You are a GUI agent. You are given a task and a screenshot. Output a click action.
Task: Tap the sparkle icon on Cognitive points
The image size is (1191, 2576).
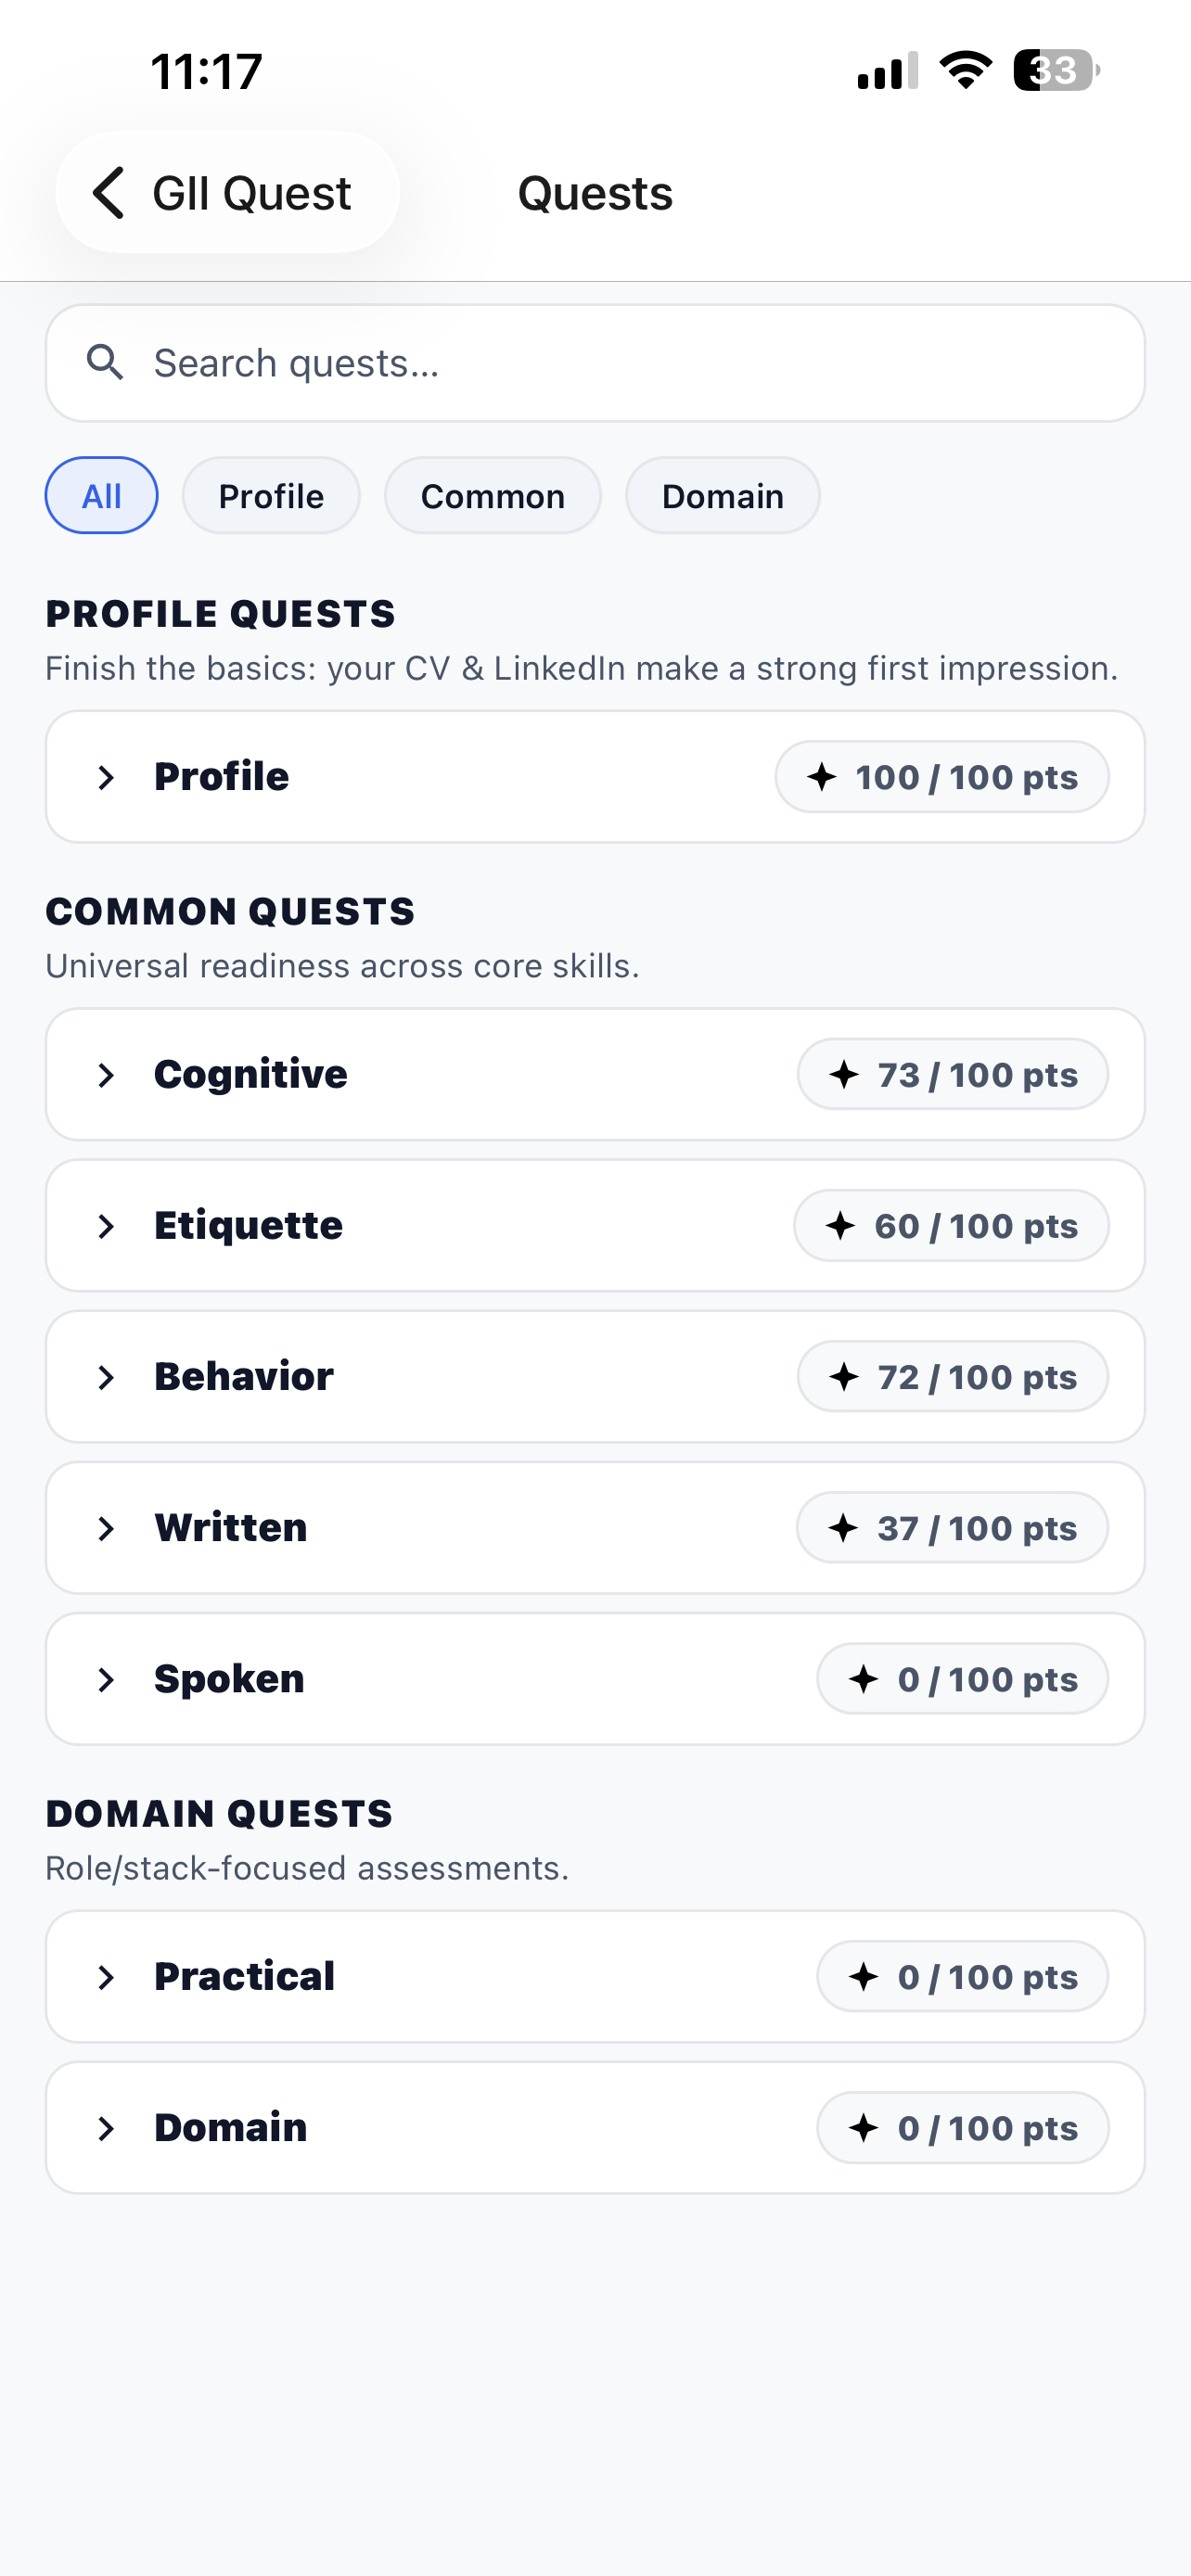tap(844, 1075)
